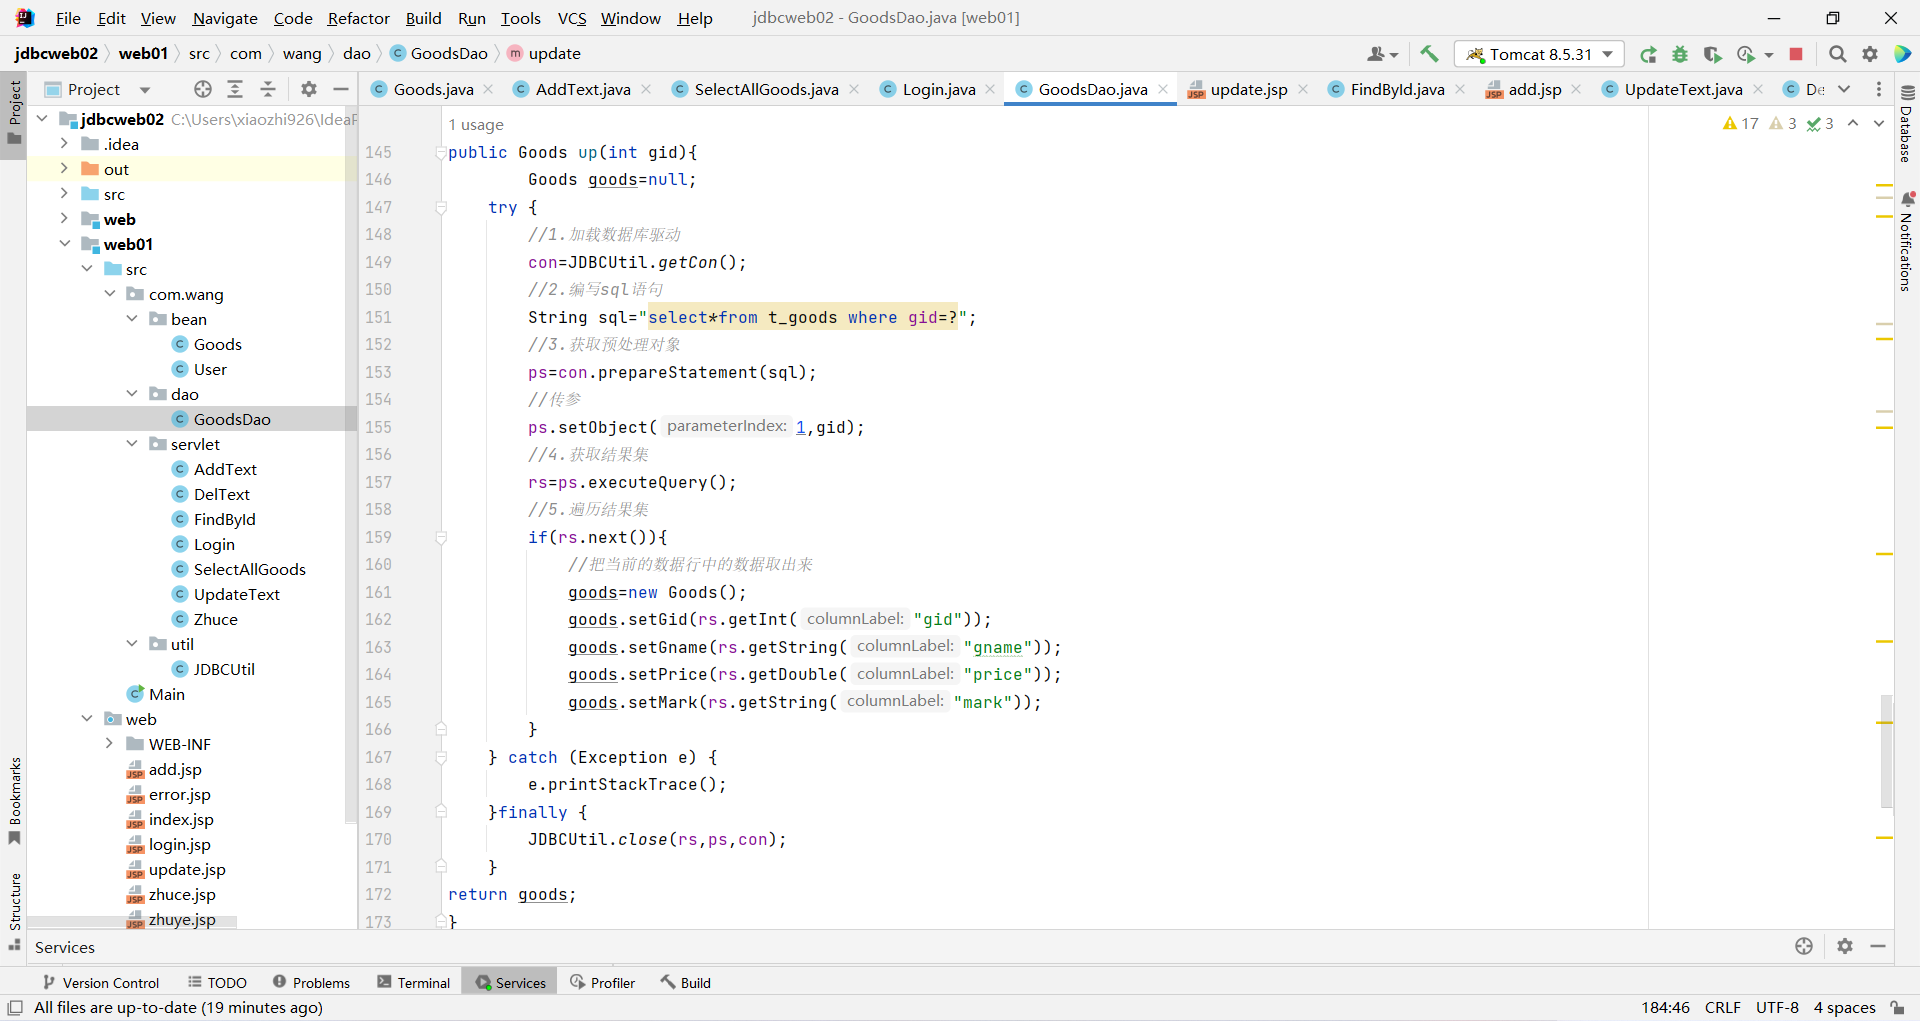Toggle tool window quick-access icon in status bar
The width and height of the screenshot is (1920, 1021).
15,1007
